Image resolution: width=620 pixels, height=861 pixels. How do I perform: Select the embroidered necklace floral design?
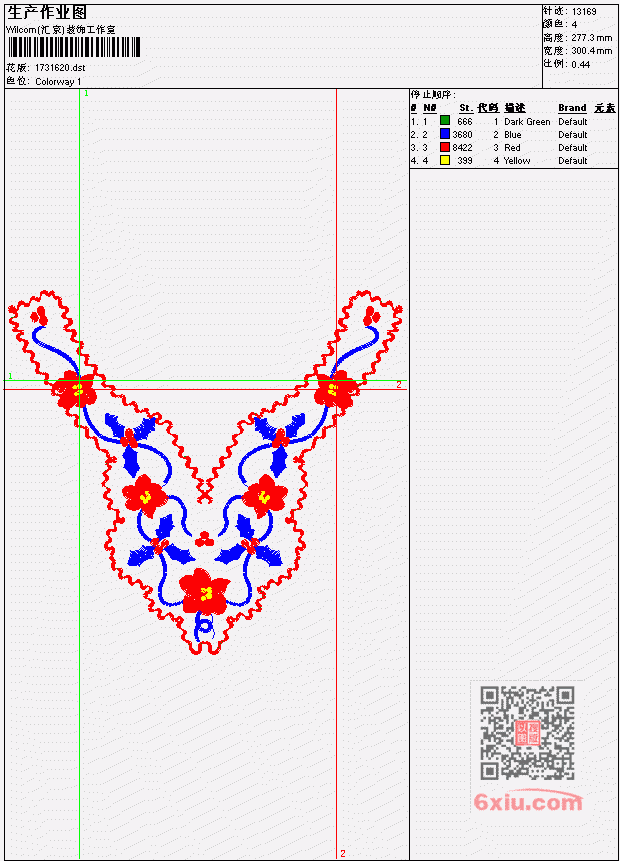[x=205, y=472]
